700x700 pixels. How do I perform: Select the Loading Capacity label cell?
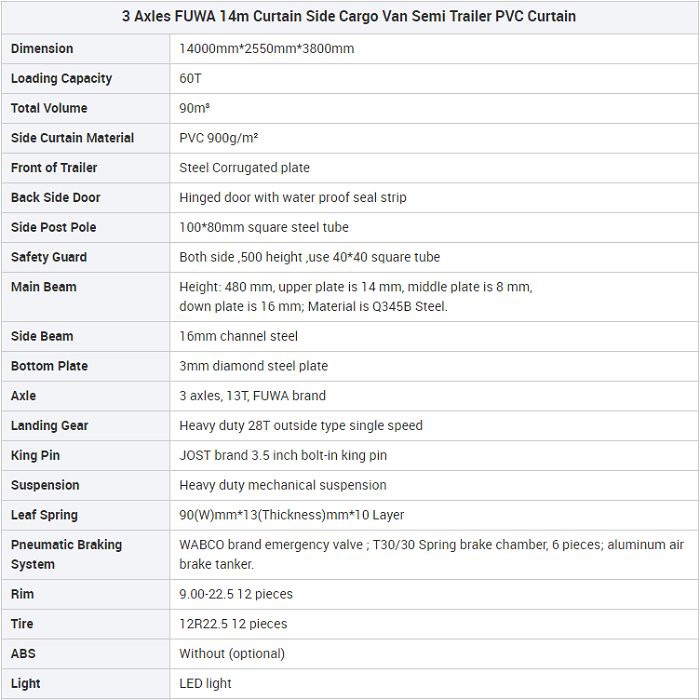tap(61, 78)
